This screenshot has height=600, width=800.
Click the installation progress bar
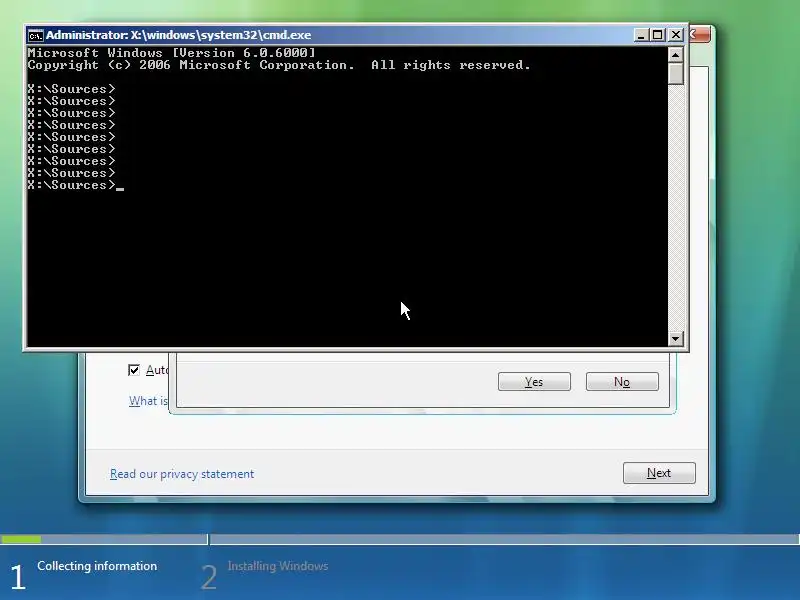pos(400,539)
